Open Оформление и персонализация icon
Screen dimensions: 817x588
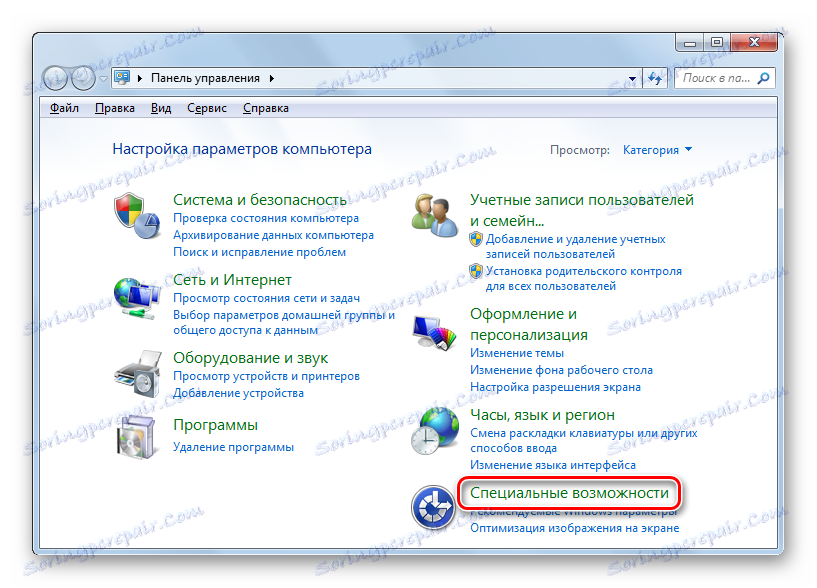[434, 329]
